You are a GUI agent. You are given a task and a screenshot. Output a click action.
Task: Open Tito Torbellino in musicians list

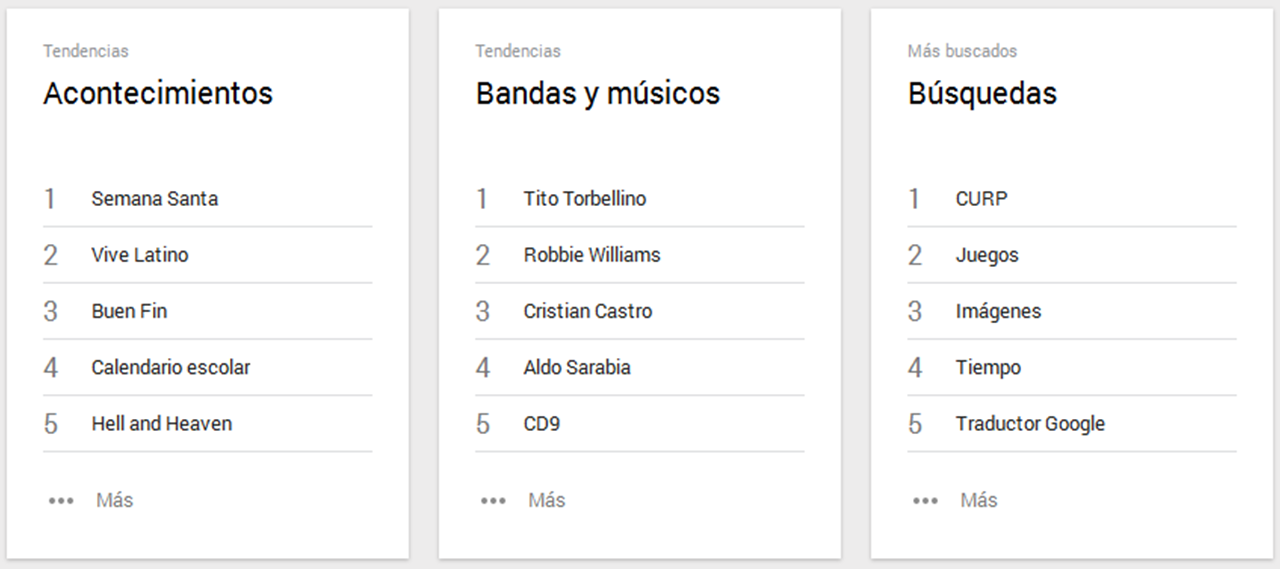(584, 199)
